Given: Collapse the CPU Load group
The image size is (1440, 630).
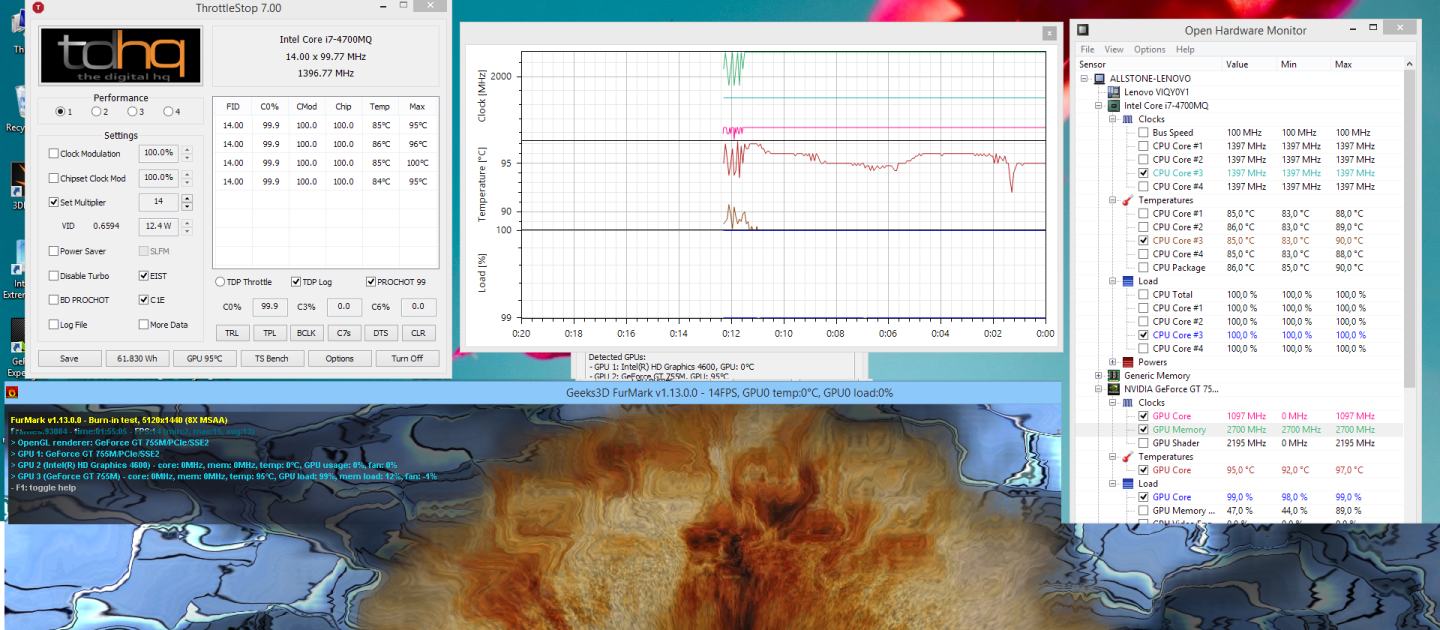Looking at the screenshot, I should coord(1114,281).
